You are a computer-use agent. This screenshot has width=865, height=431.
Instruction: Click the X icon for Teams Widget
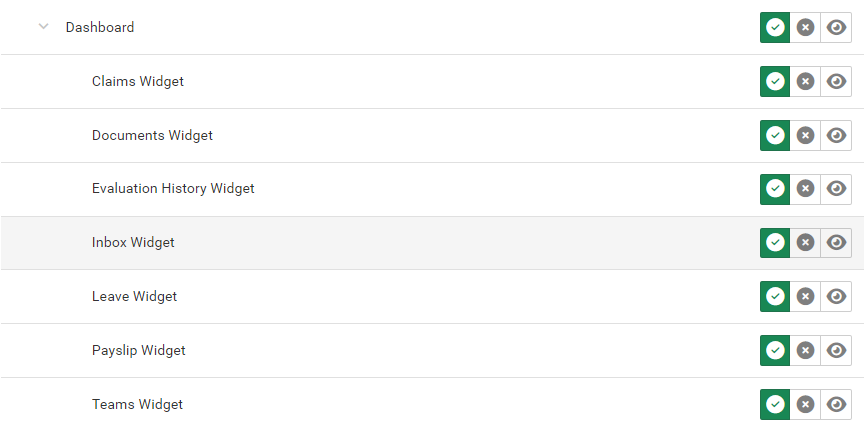805,404
